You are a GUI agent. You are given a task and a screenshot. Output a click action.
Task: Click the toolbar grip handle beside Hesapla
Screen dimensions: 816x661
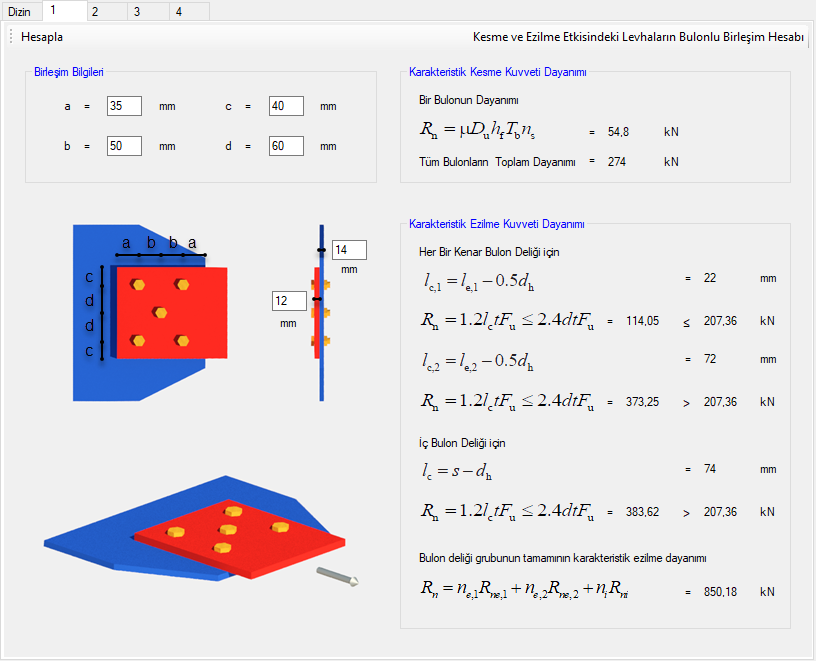pos(11,37)
